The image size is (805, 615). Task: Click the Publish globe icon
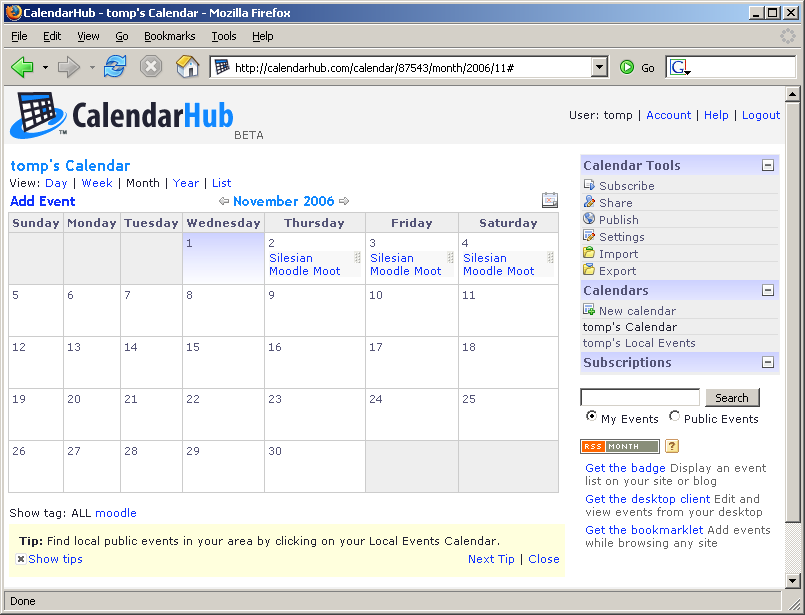pos(589,219)
